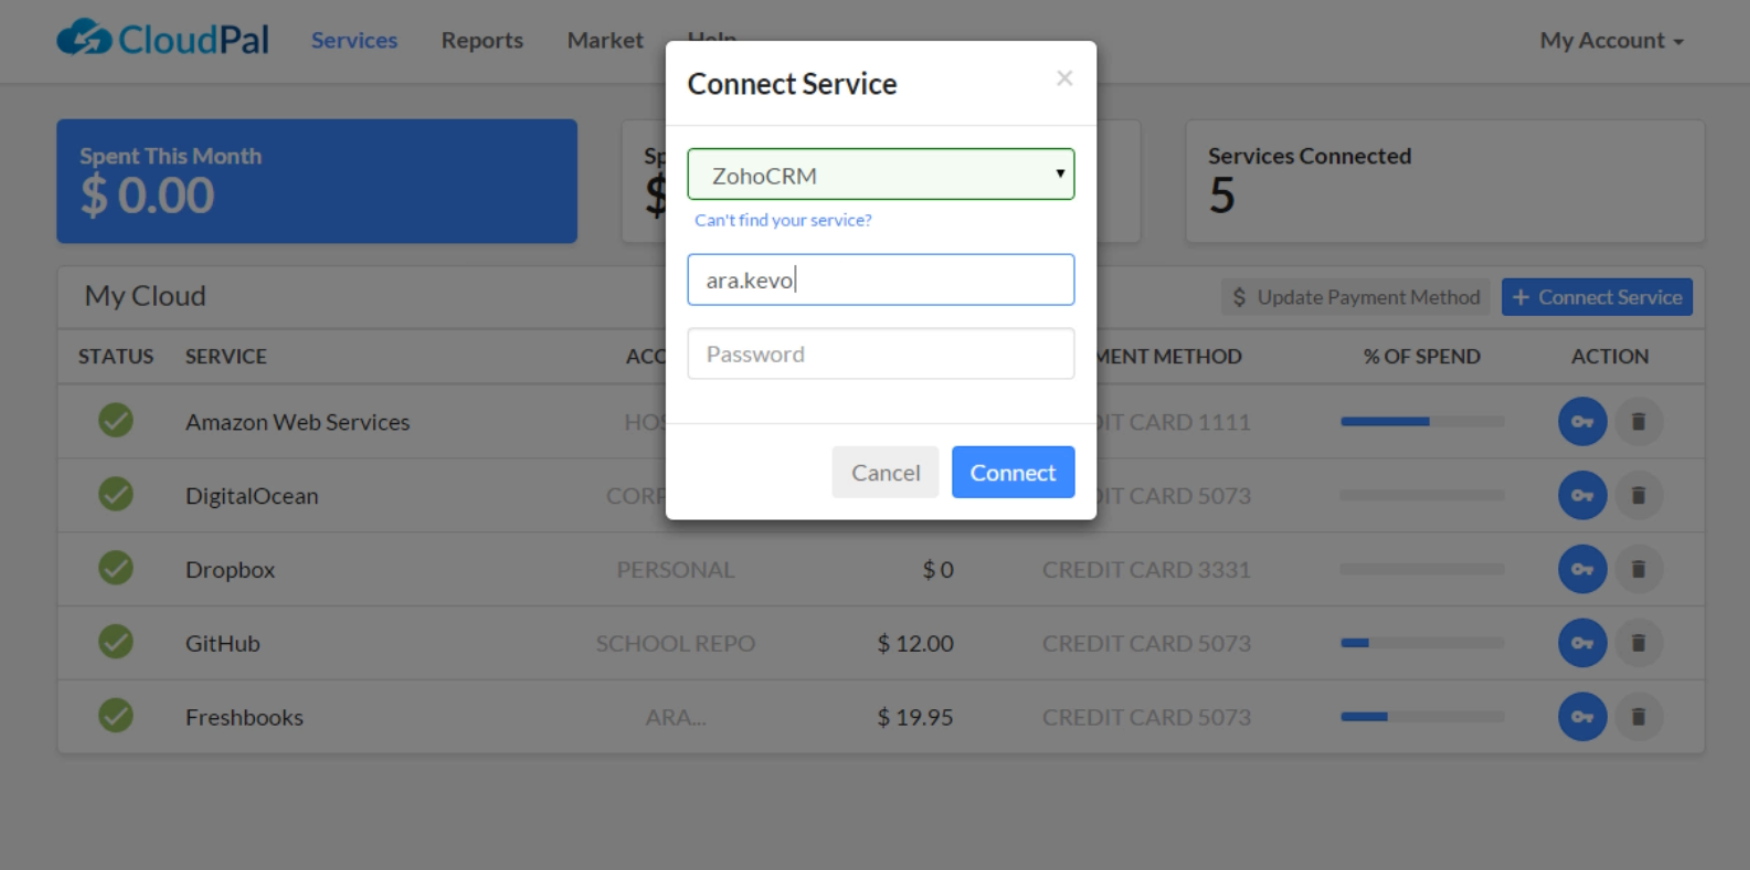Image resolution: width=1750 pixels, height=870 pixels.
Task: Select the "DigitalOcean" service name
Action: (x=252, y=496)
